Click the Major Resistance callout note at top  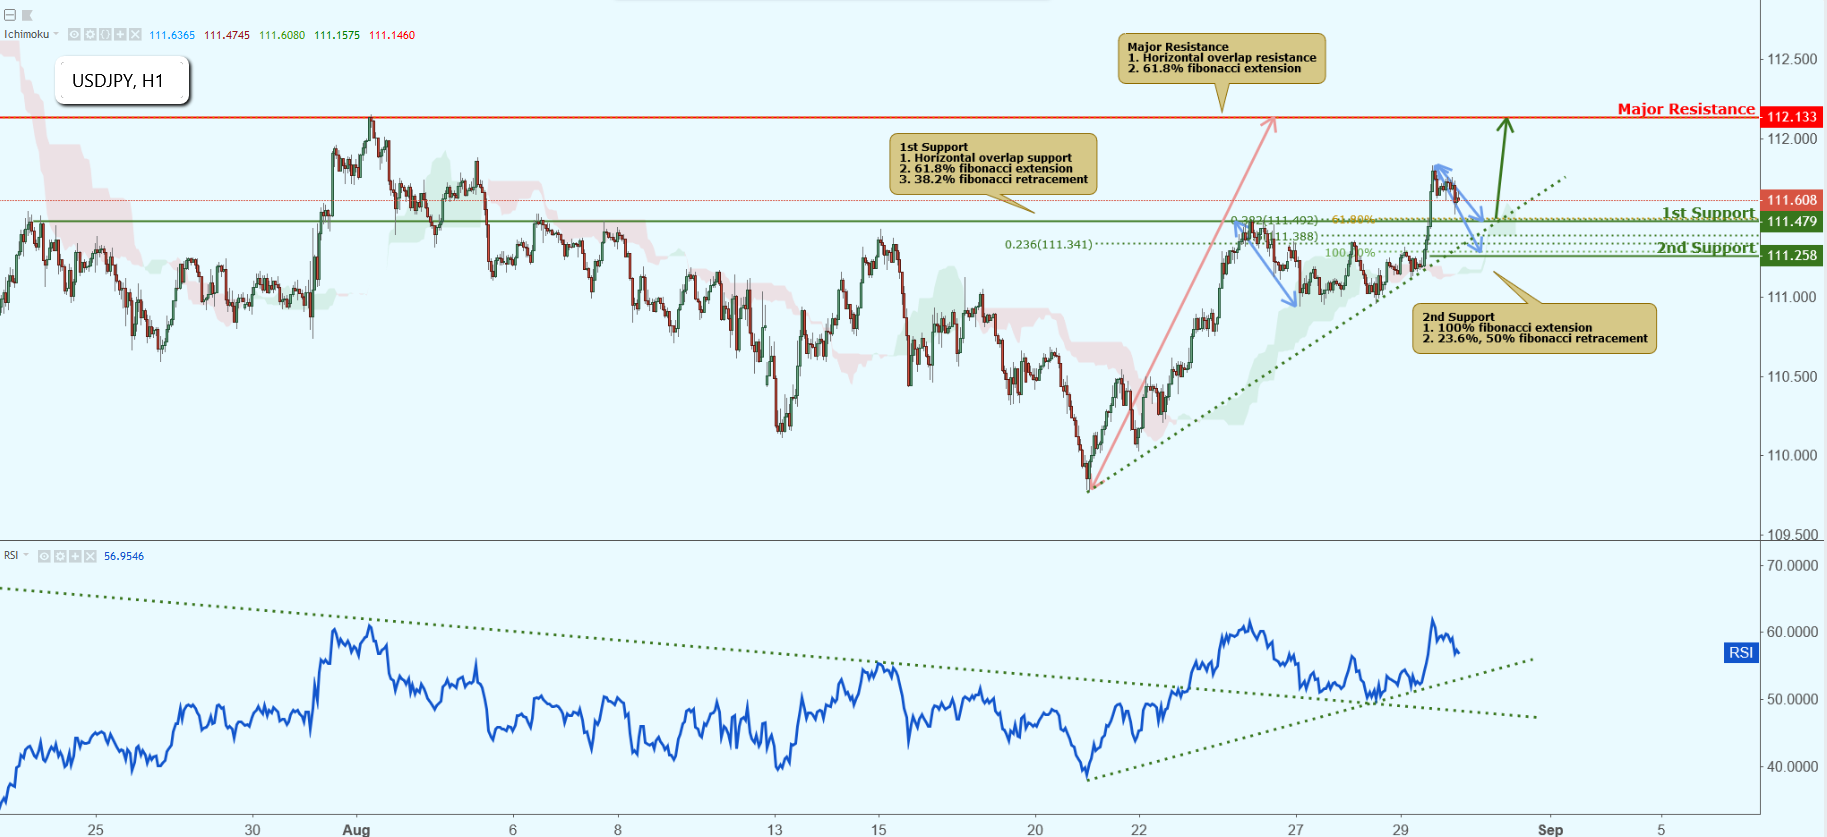click(1221, 58)
